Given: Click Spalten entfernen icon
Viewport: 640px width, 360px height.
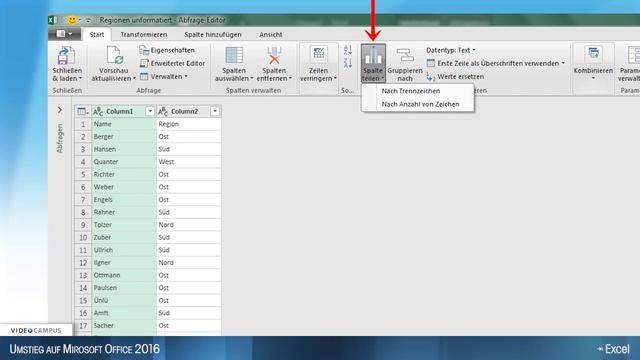Looking at the screenshot, I should (274, 56).
